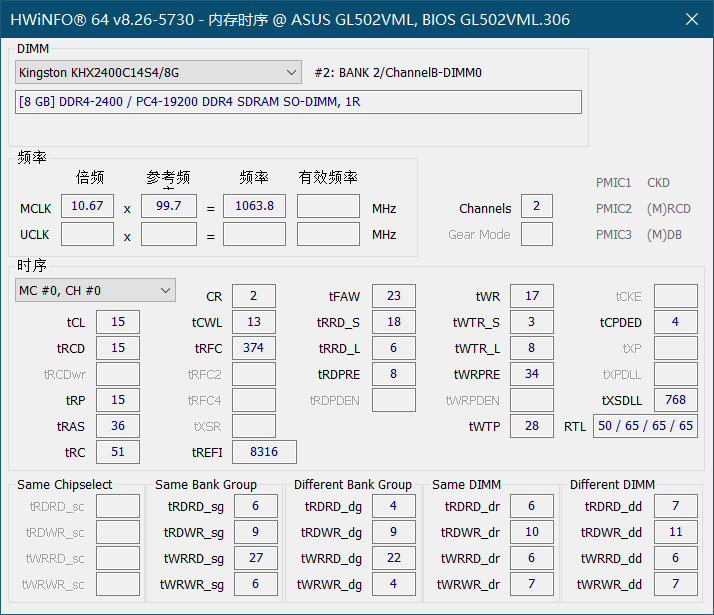
Task: Open the Kingston KHX2400C14S4/8G DIMM dropdown
Action: (158, 72)
